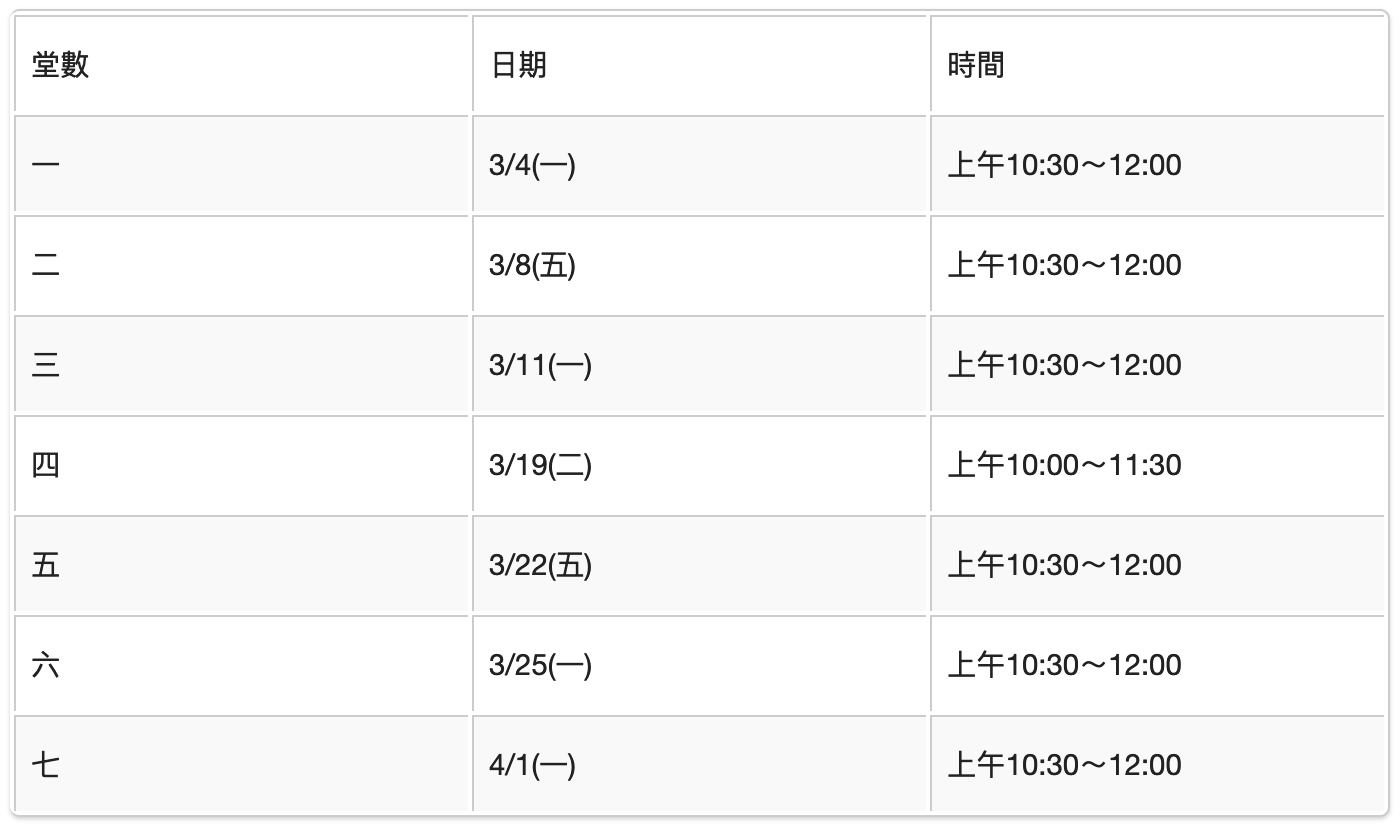The width and height of the screenshot is (1400, 826).
Task: Click the 時間 column header
Action: click(976, 66)
